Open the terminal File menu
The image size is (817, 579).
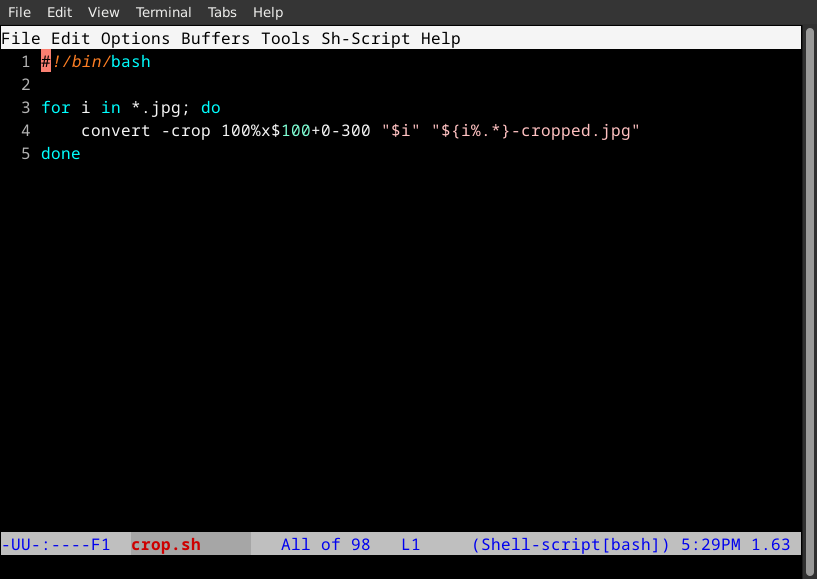point(19,12)
